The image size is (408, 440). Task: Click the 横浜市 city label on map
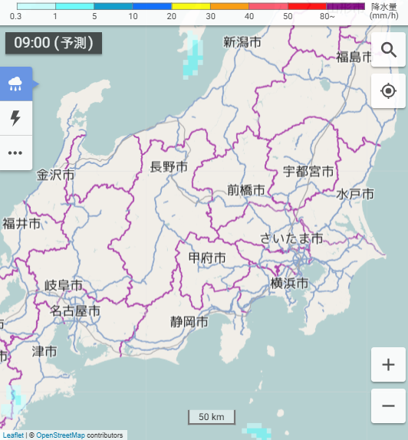[289, 283]
